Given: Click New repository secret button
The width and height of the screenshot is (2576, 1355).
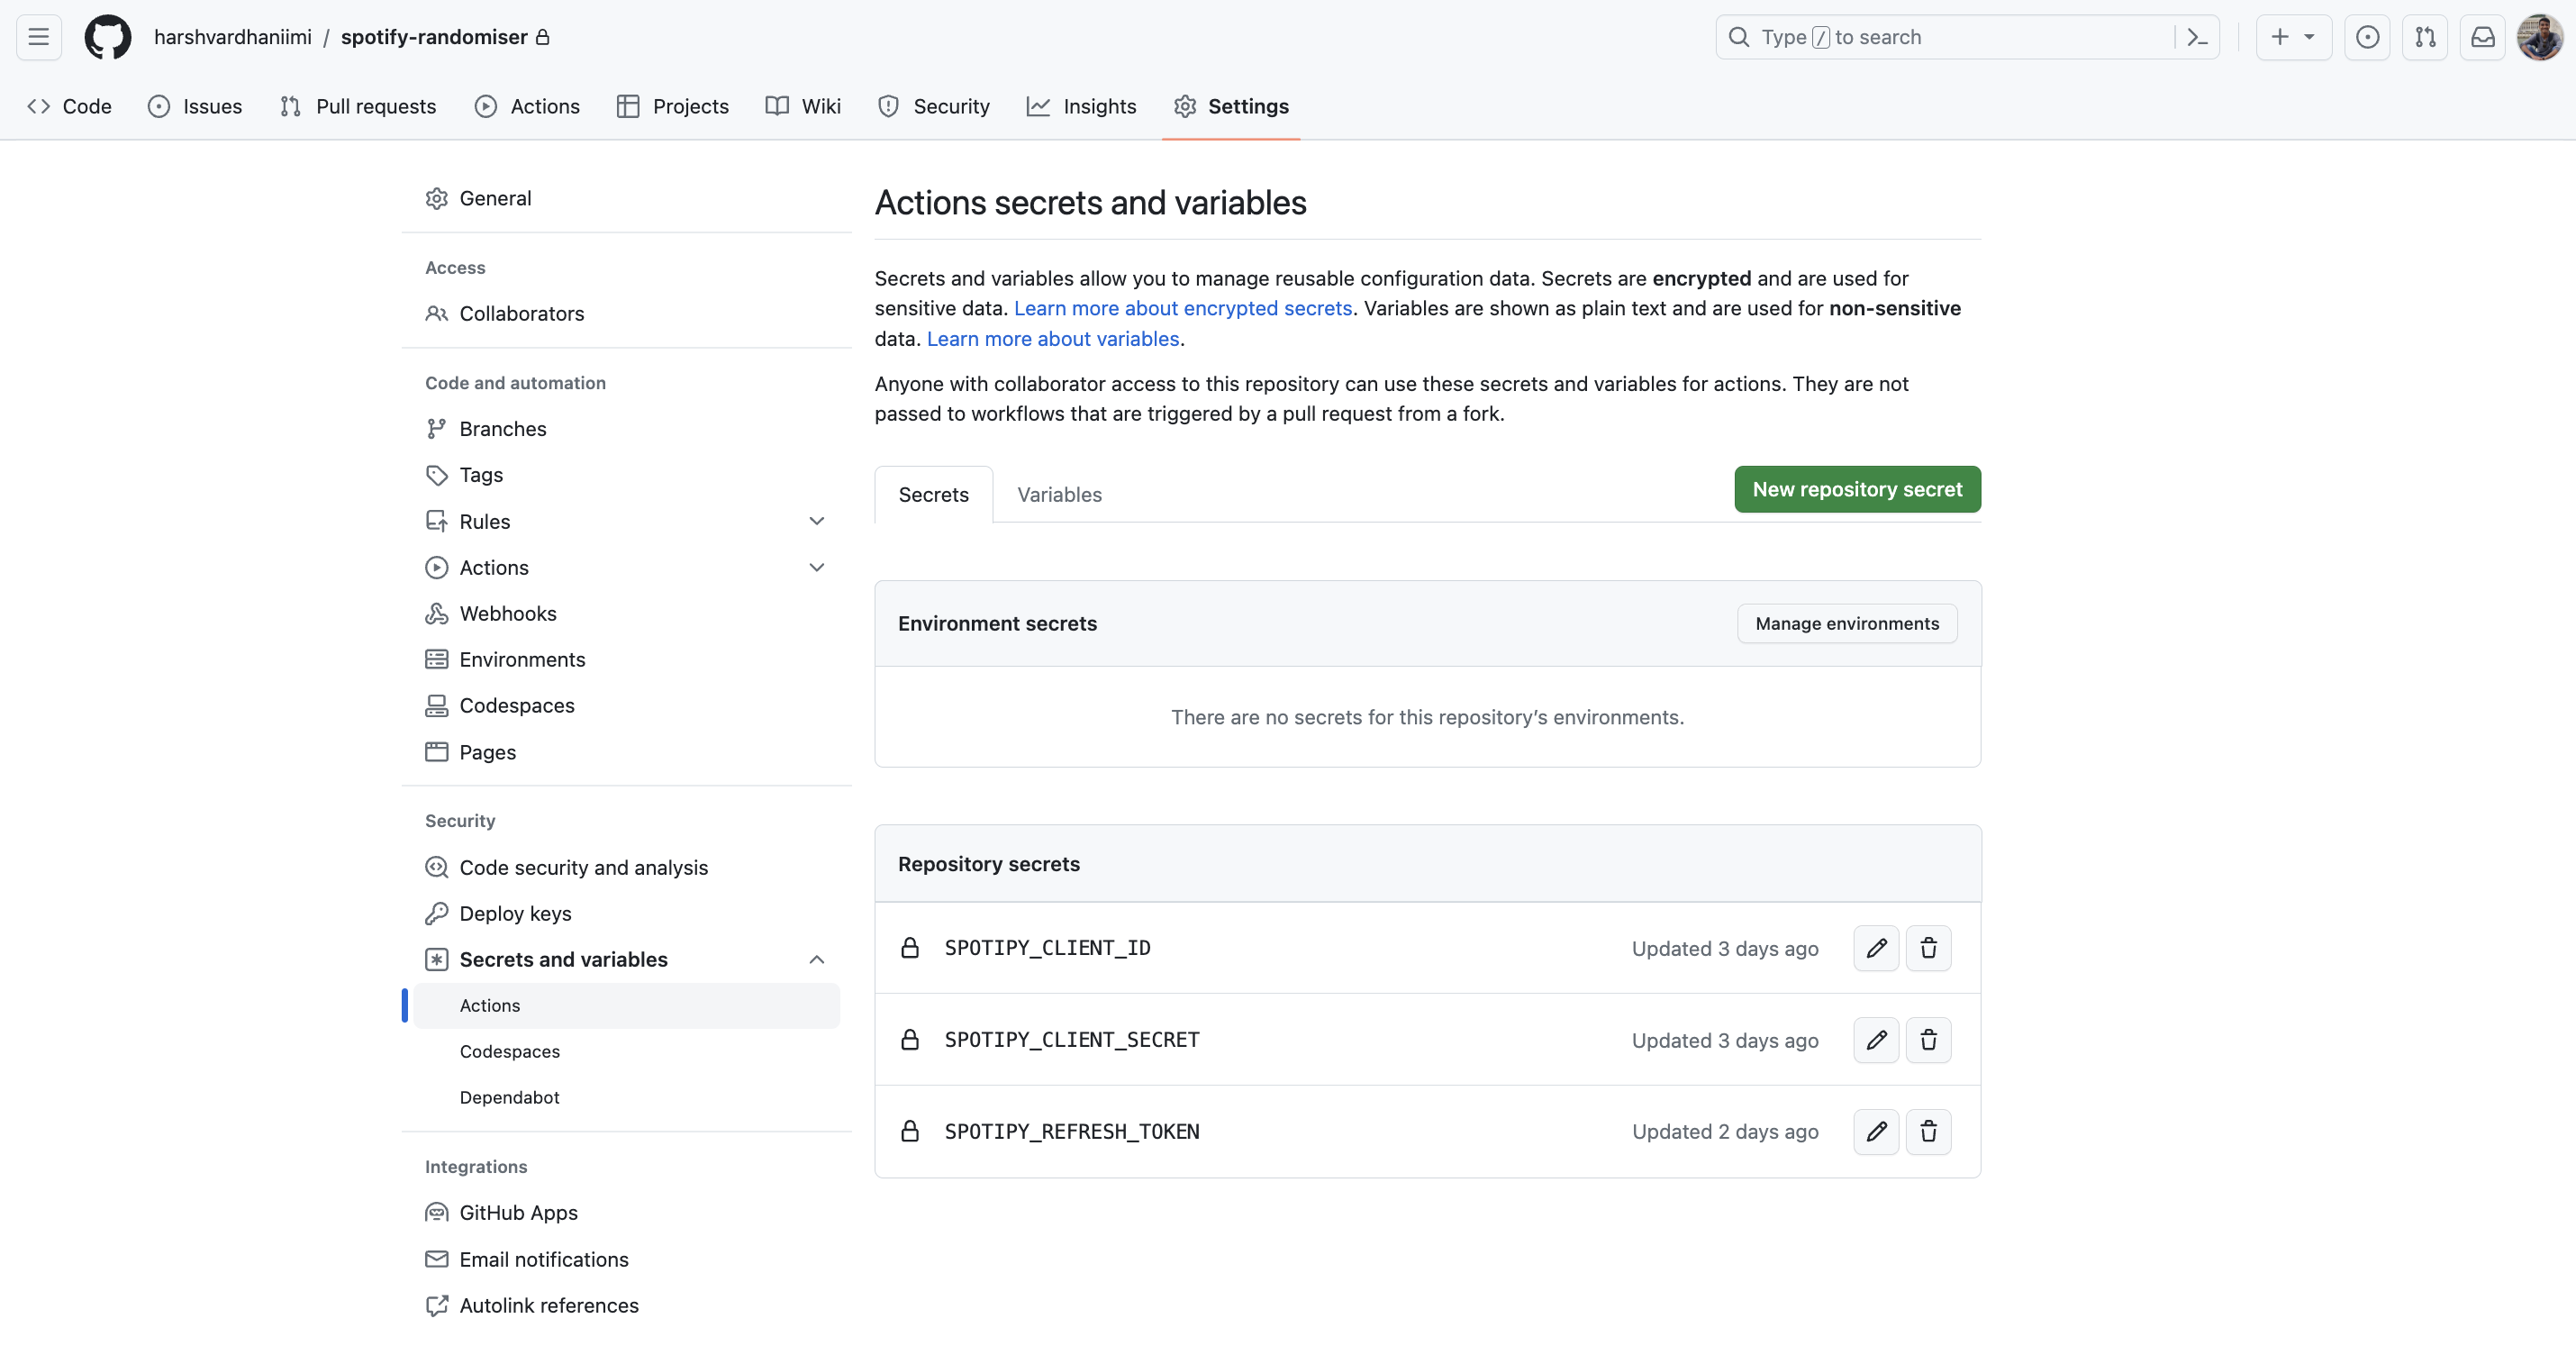Looking at the screenshot, I should [1856, 489].
